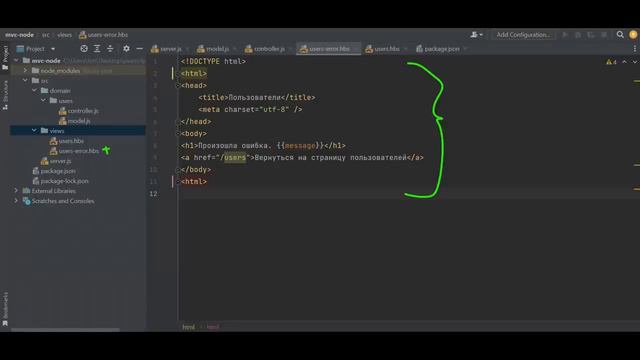Click mvc-node in the breadcrumb path
The width and height of the screenshot is (640, 360).
(20, 35)
